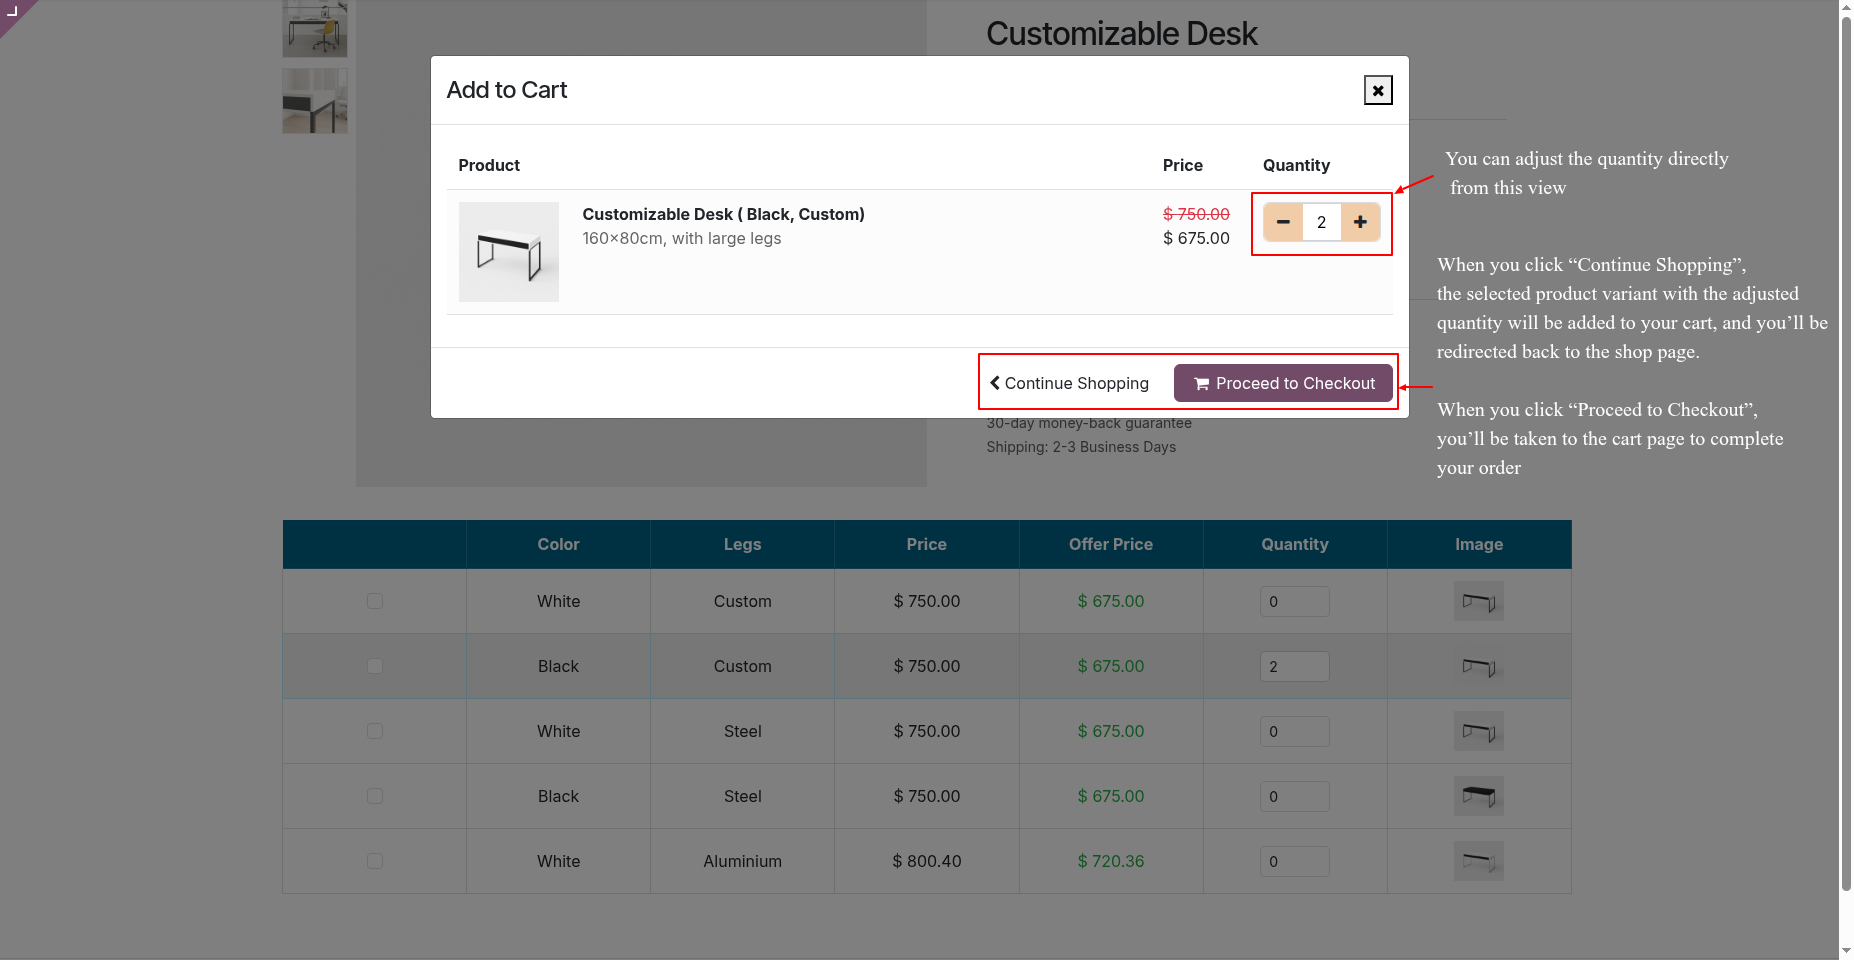Click quantity input in White Aluminium row
This screenshot has height=960, width=1854.
[1295, 861]
